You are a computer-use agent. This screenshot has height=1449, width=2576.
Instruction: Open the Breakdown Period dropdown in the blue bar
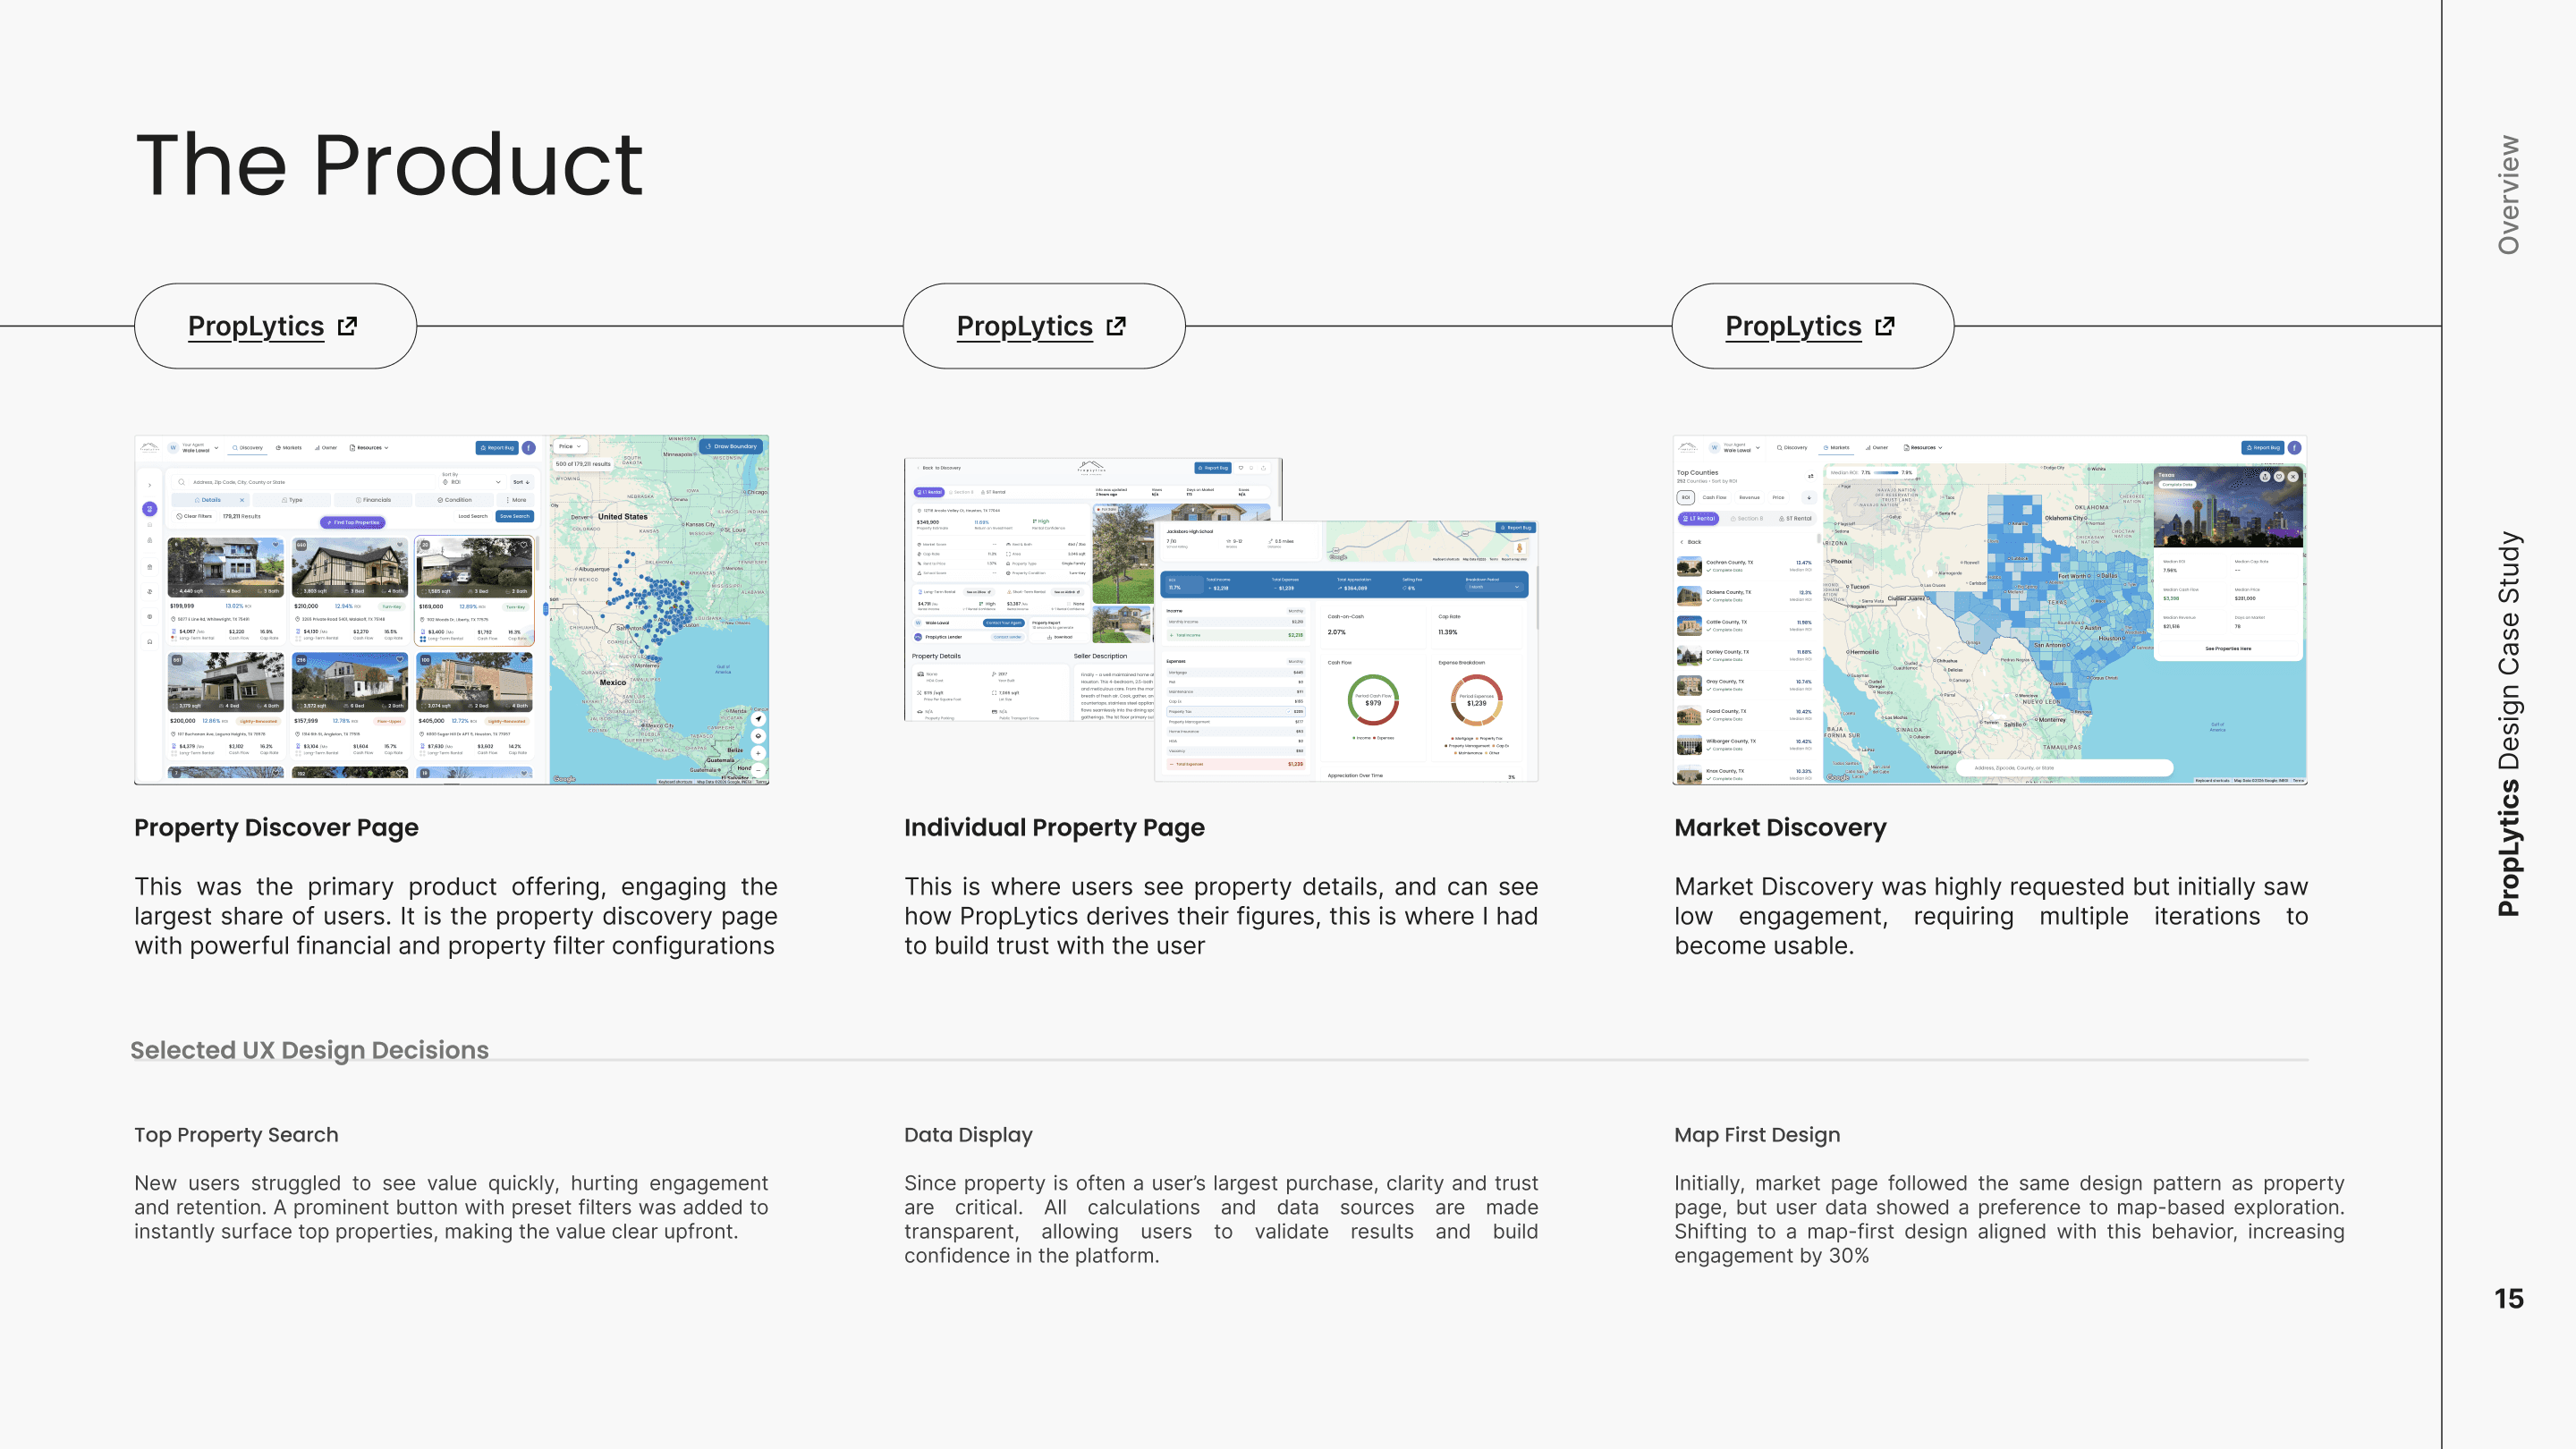(x=1495, y=587)
